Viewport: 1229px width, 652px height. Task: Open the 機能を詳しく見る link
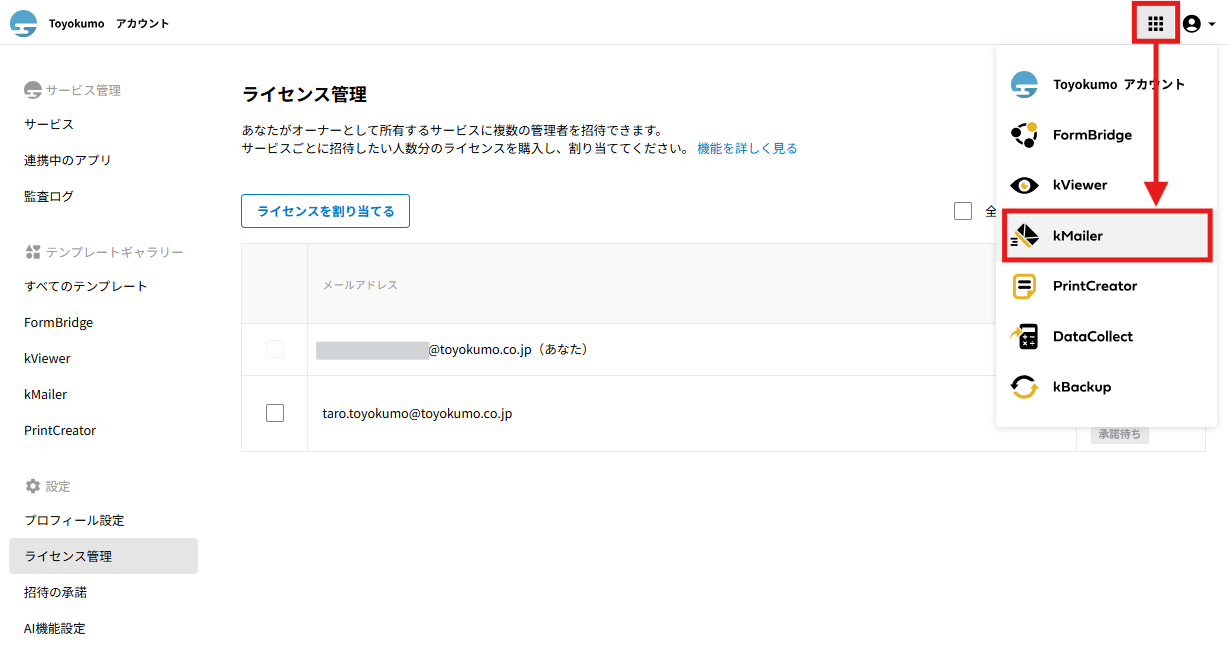coord(747,148)
